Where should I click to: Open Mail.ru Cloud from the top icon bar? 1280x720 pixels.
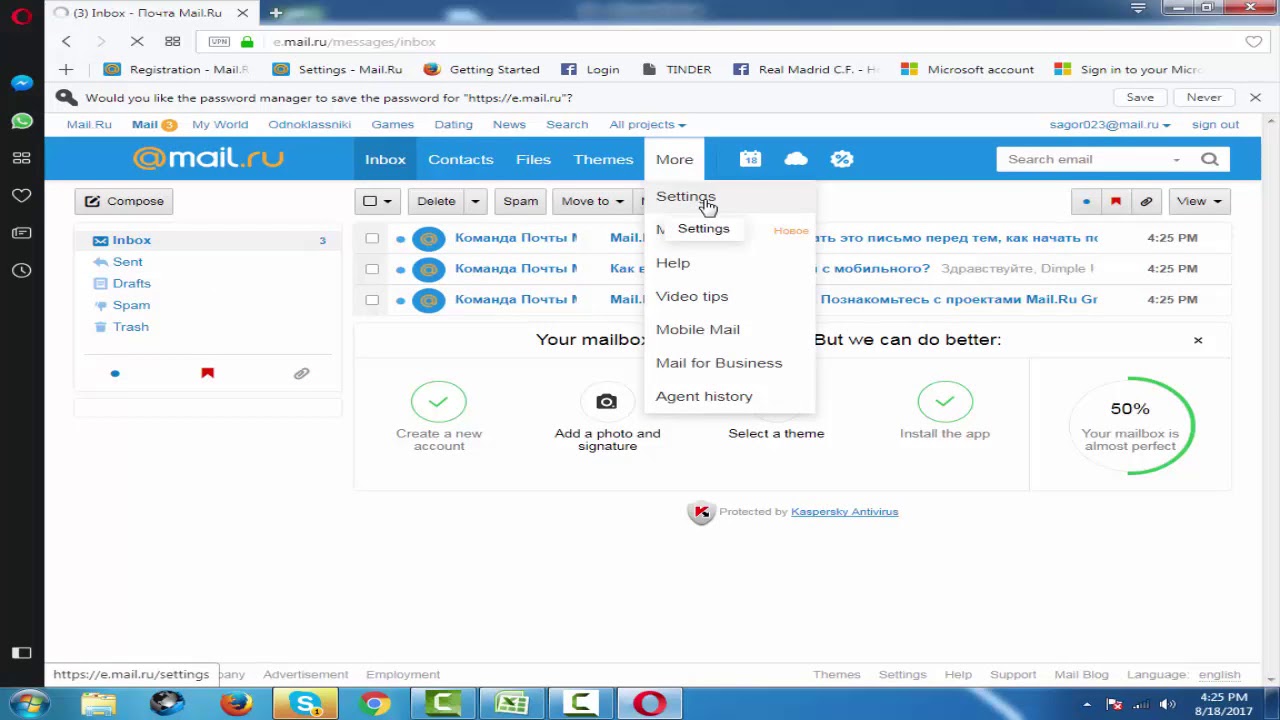[795, 159]
